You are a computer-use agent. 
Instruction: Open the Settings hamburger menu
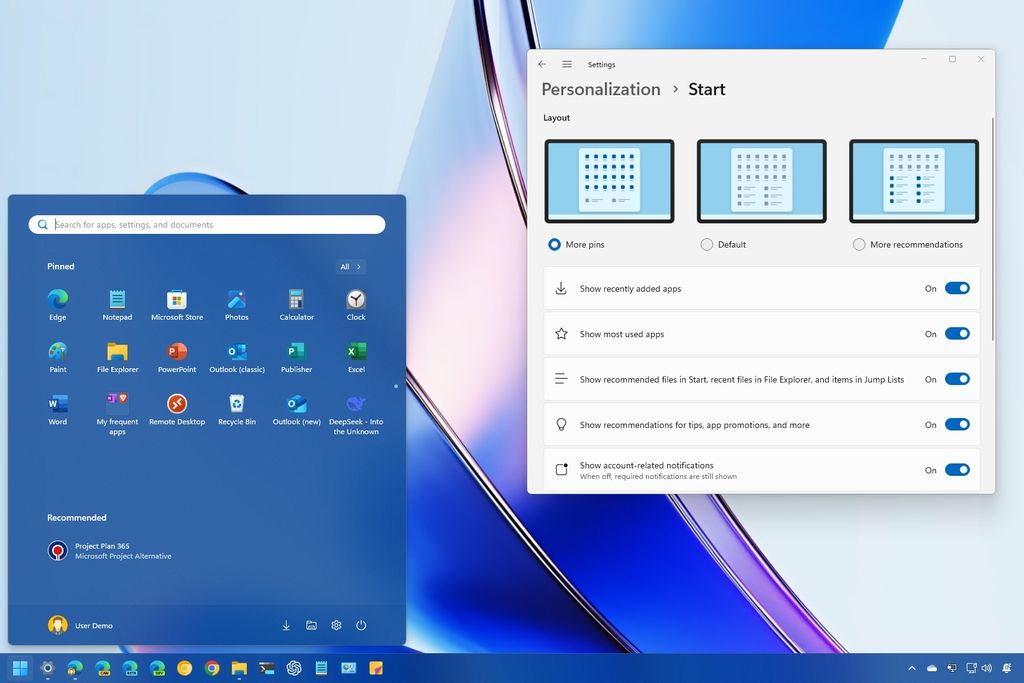[x=567, y=63]
